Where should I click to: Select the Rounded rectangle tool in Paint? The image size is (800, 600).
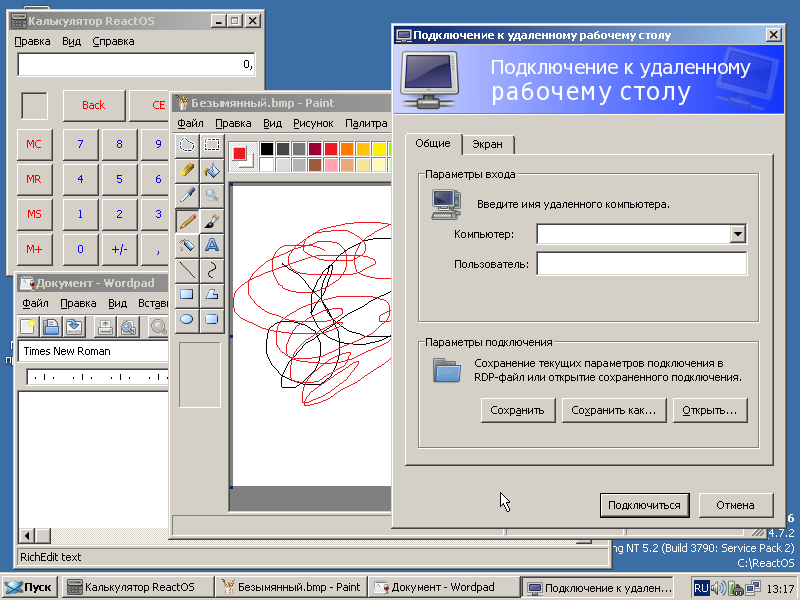pos(212,319)
